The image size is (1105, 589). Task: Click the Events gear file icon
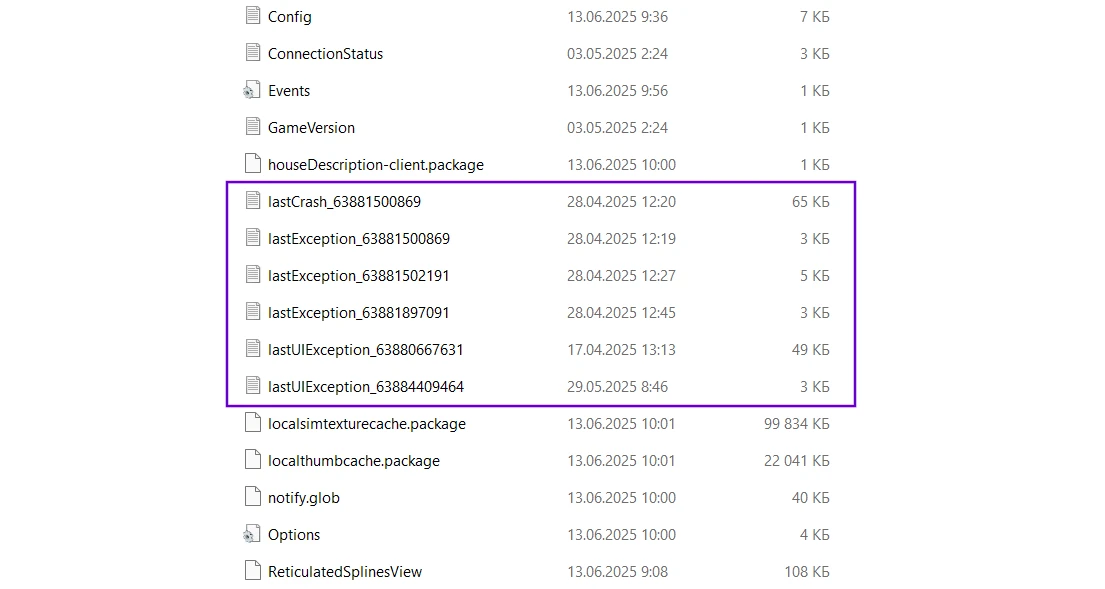[252, 90]
